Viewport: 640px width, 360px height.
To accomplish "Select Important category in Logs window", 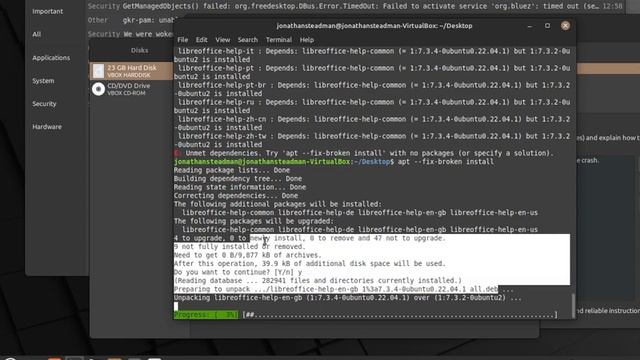I will click(x=47, y=11).
